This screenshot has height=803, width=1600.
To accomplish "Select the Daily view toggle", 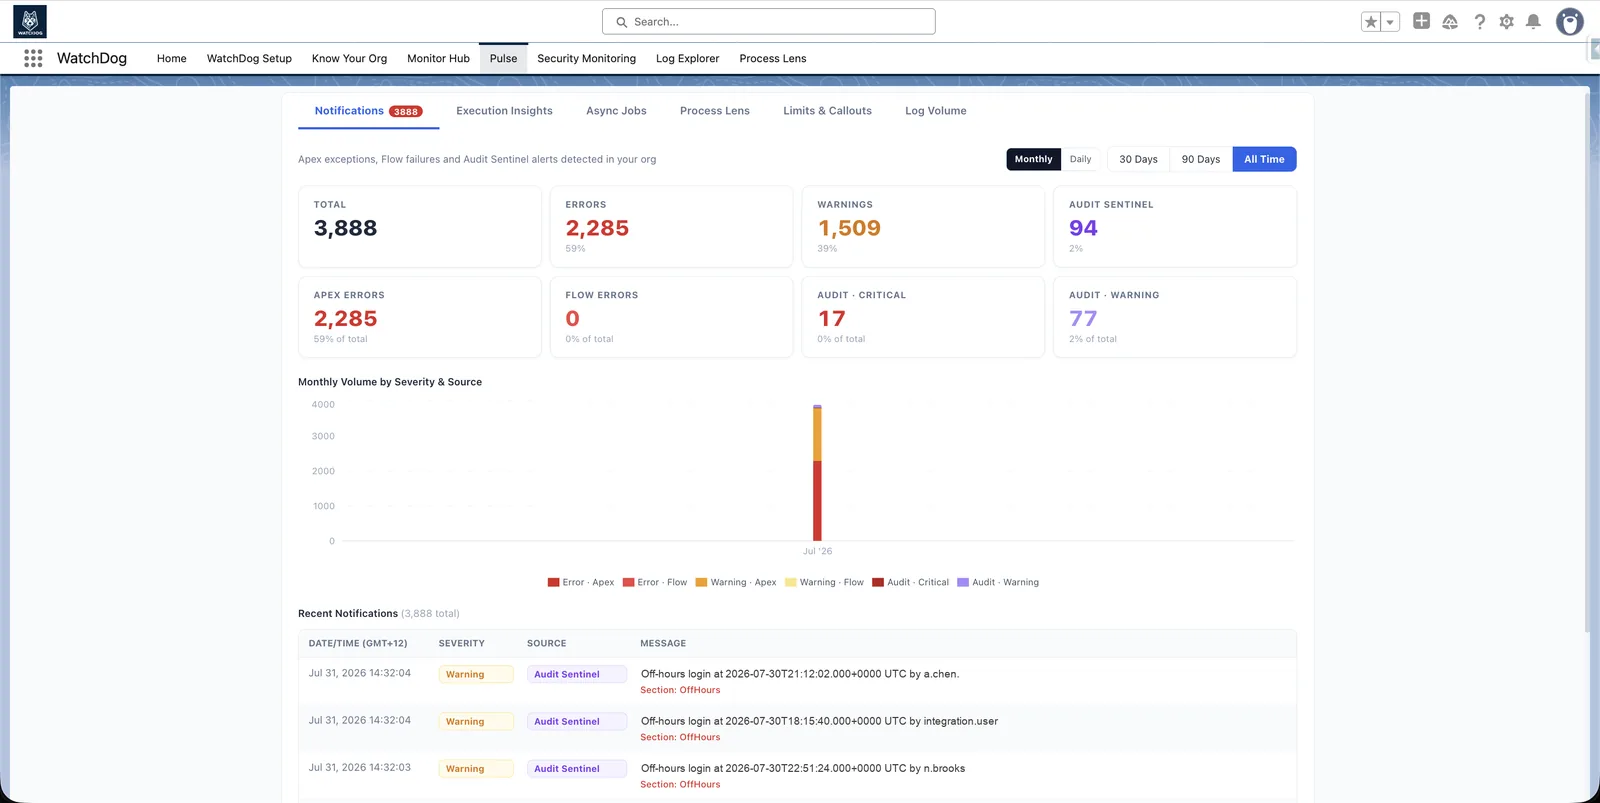I will [x=1080, y=159].
